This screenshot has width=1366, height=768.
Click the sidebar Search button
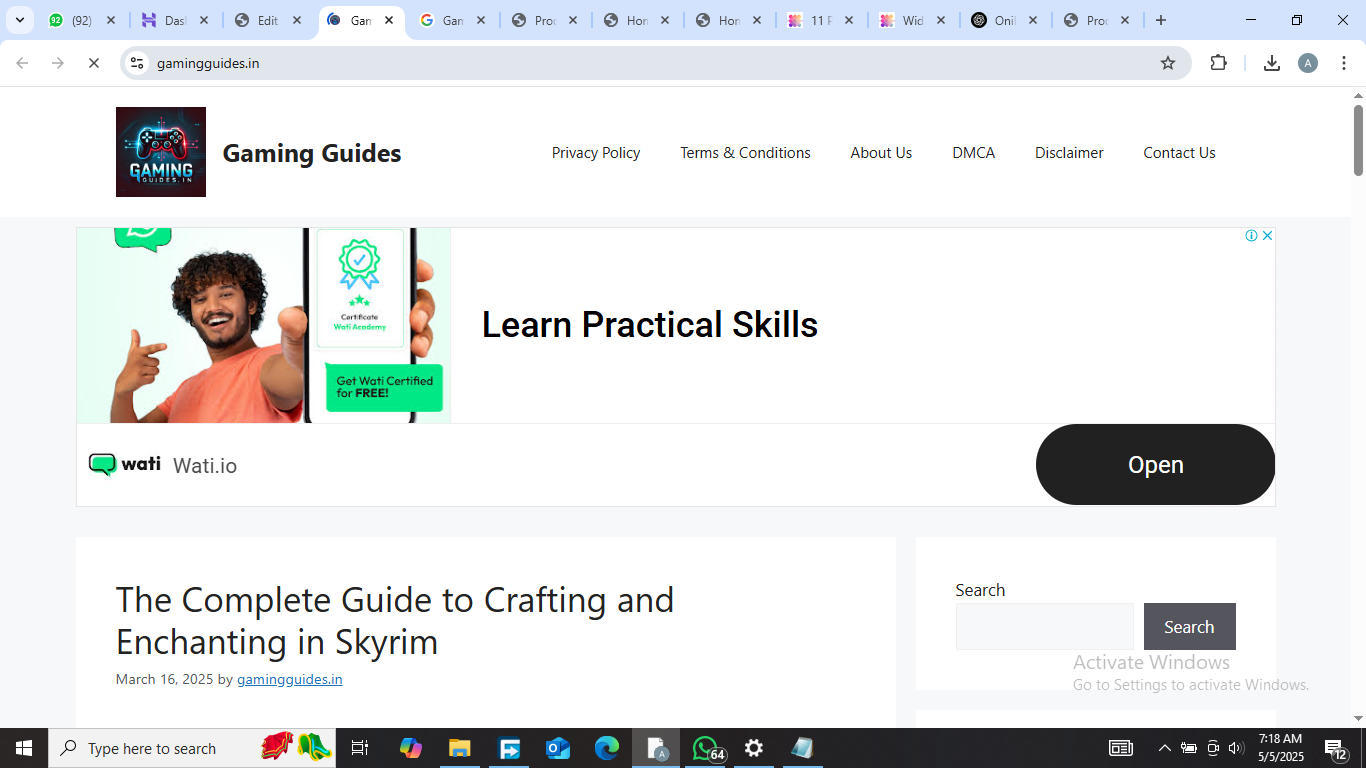tap(1189, 627)
